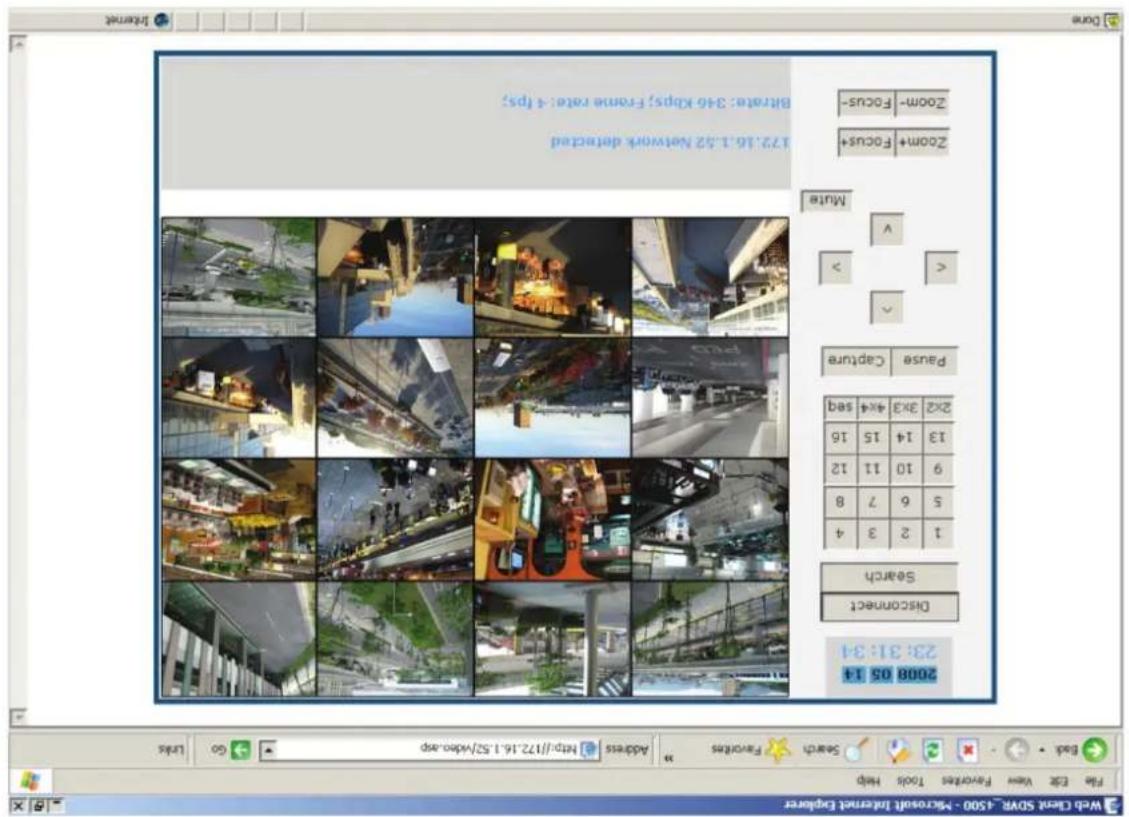Click the red X Stop icon
This screenshot has height=817, width=1129.
968,750
